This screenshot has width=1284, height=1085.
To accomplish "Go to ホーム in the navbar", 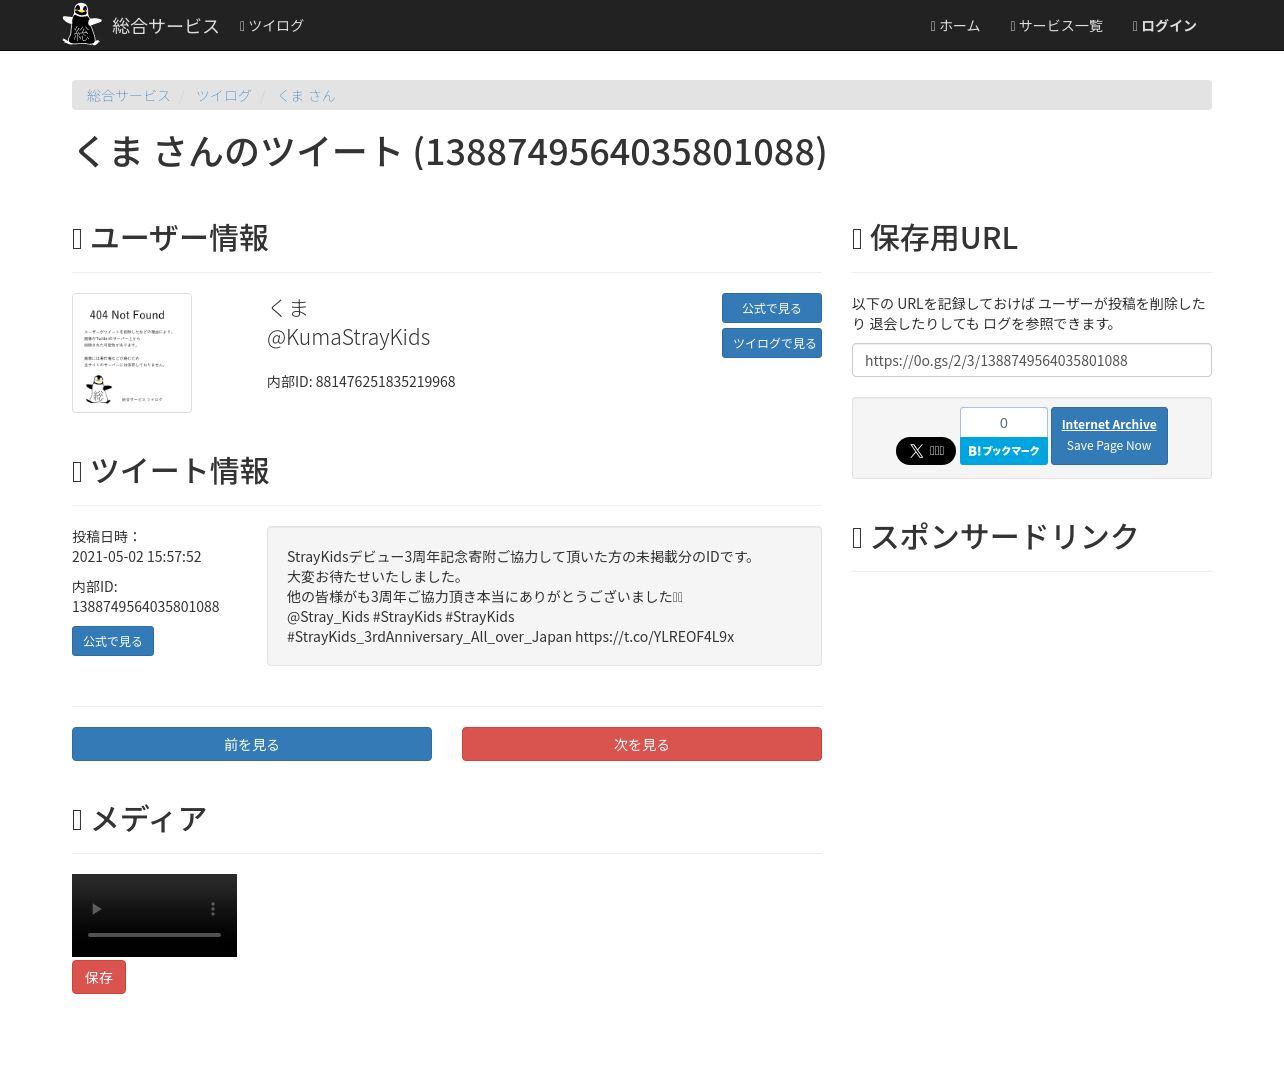I will pyautogui.click(x=955, y=25).
